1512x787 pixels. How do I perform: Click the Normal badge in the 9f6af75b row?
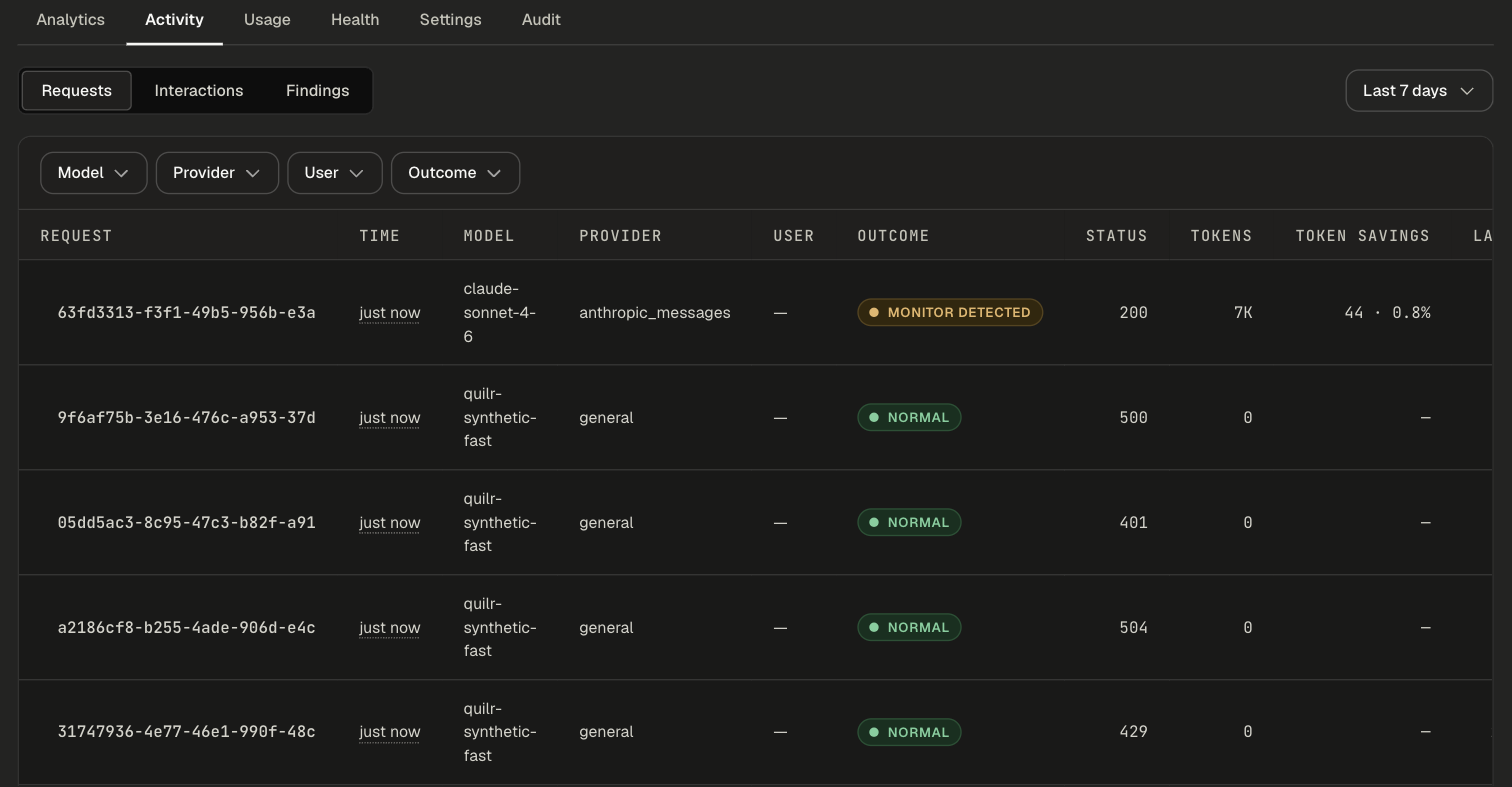point(909,418)
